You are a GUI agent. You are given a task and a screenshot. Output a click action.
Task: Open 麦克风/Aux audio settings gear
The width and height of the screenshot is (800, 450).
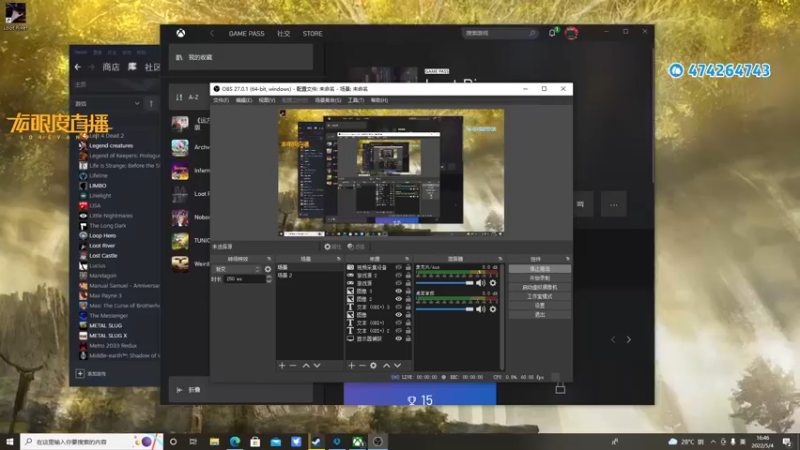point(493,283)
